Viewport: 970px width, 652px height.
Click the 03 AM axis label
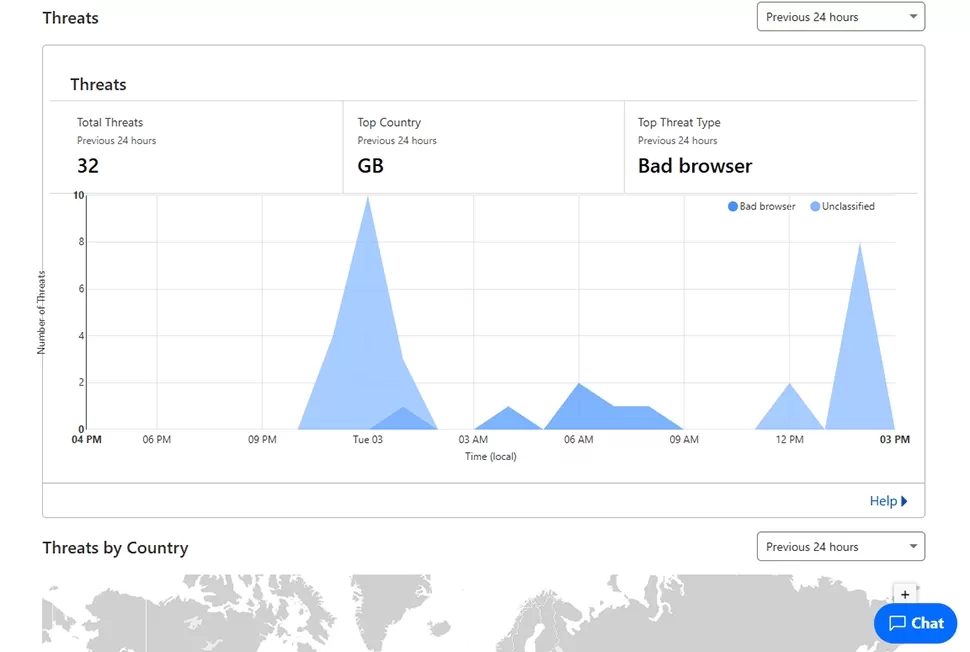click(473, 439)
